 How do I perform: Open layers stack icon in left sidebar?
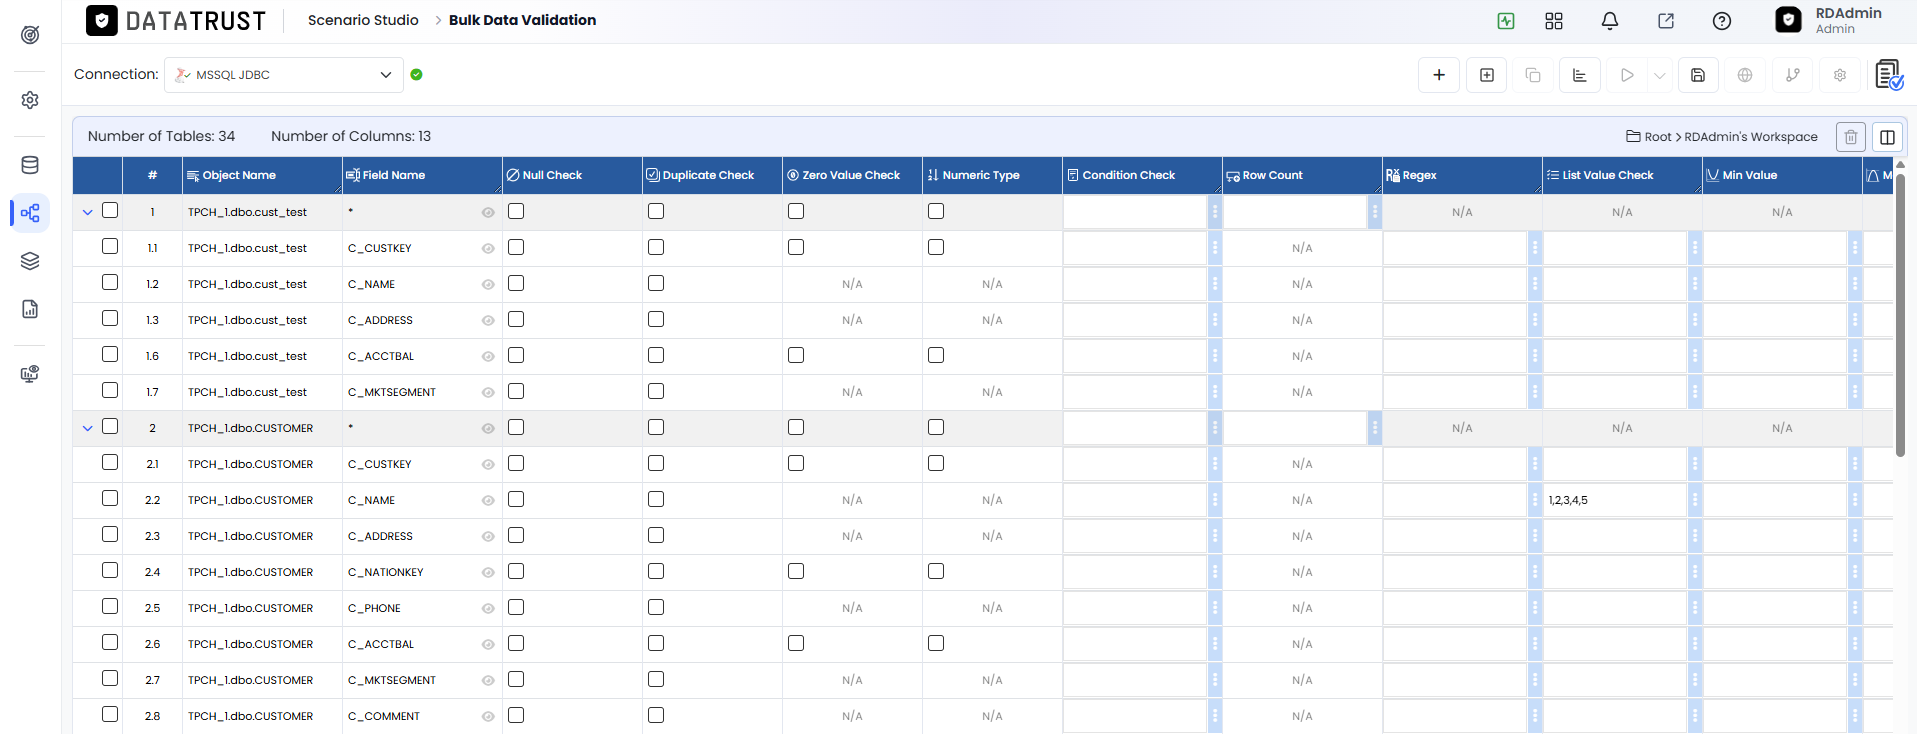(30, 261)
